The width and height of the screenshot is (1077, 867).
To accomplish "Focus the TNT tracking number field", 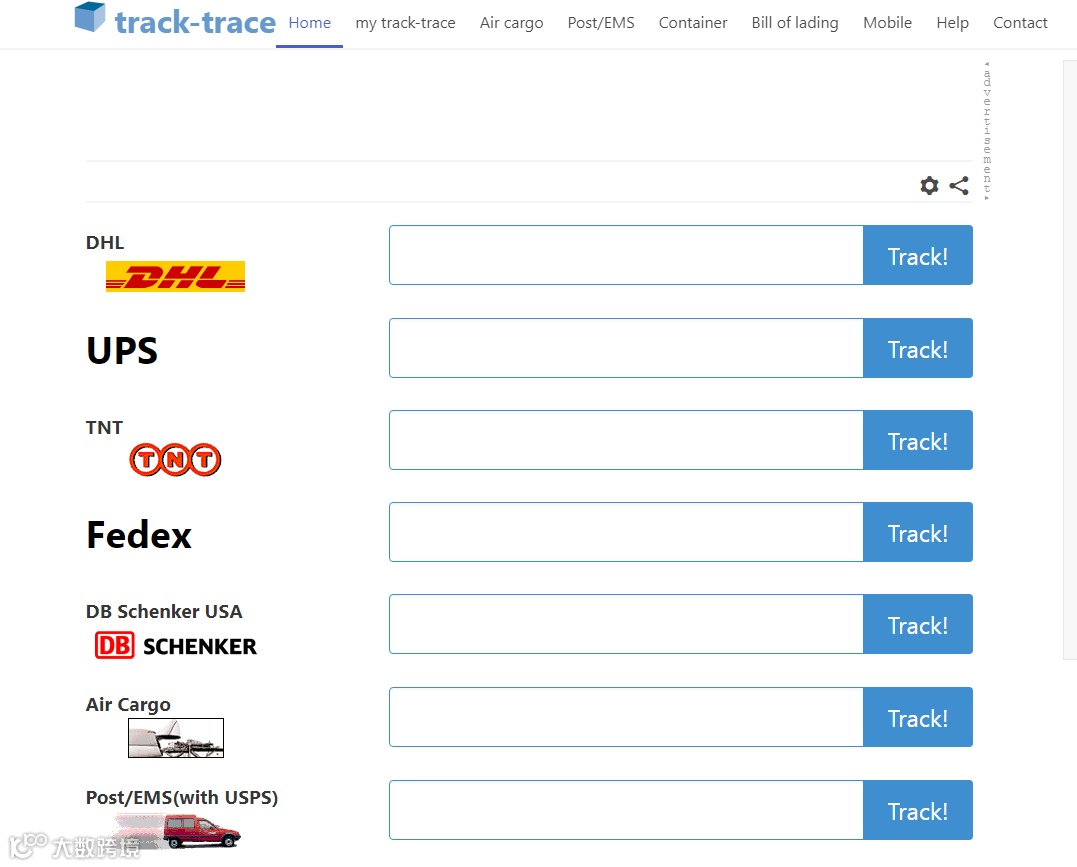I will click(626, 440).
